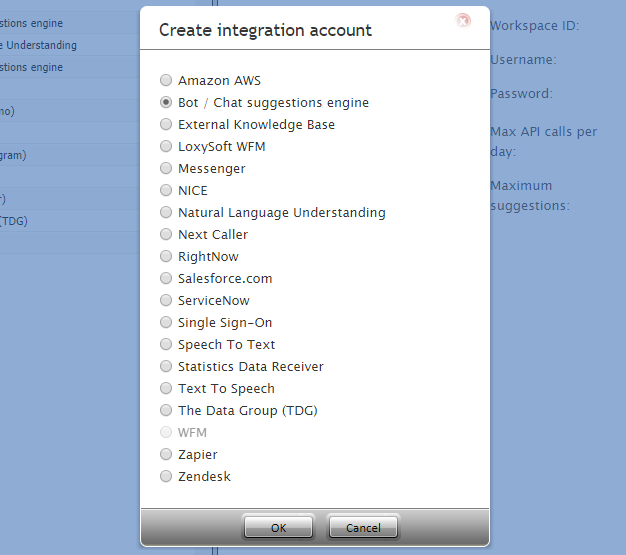
Task: Select the Understanding row in background list
Action: click(69, 45)
